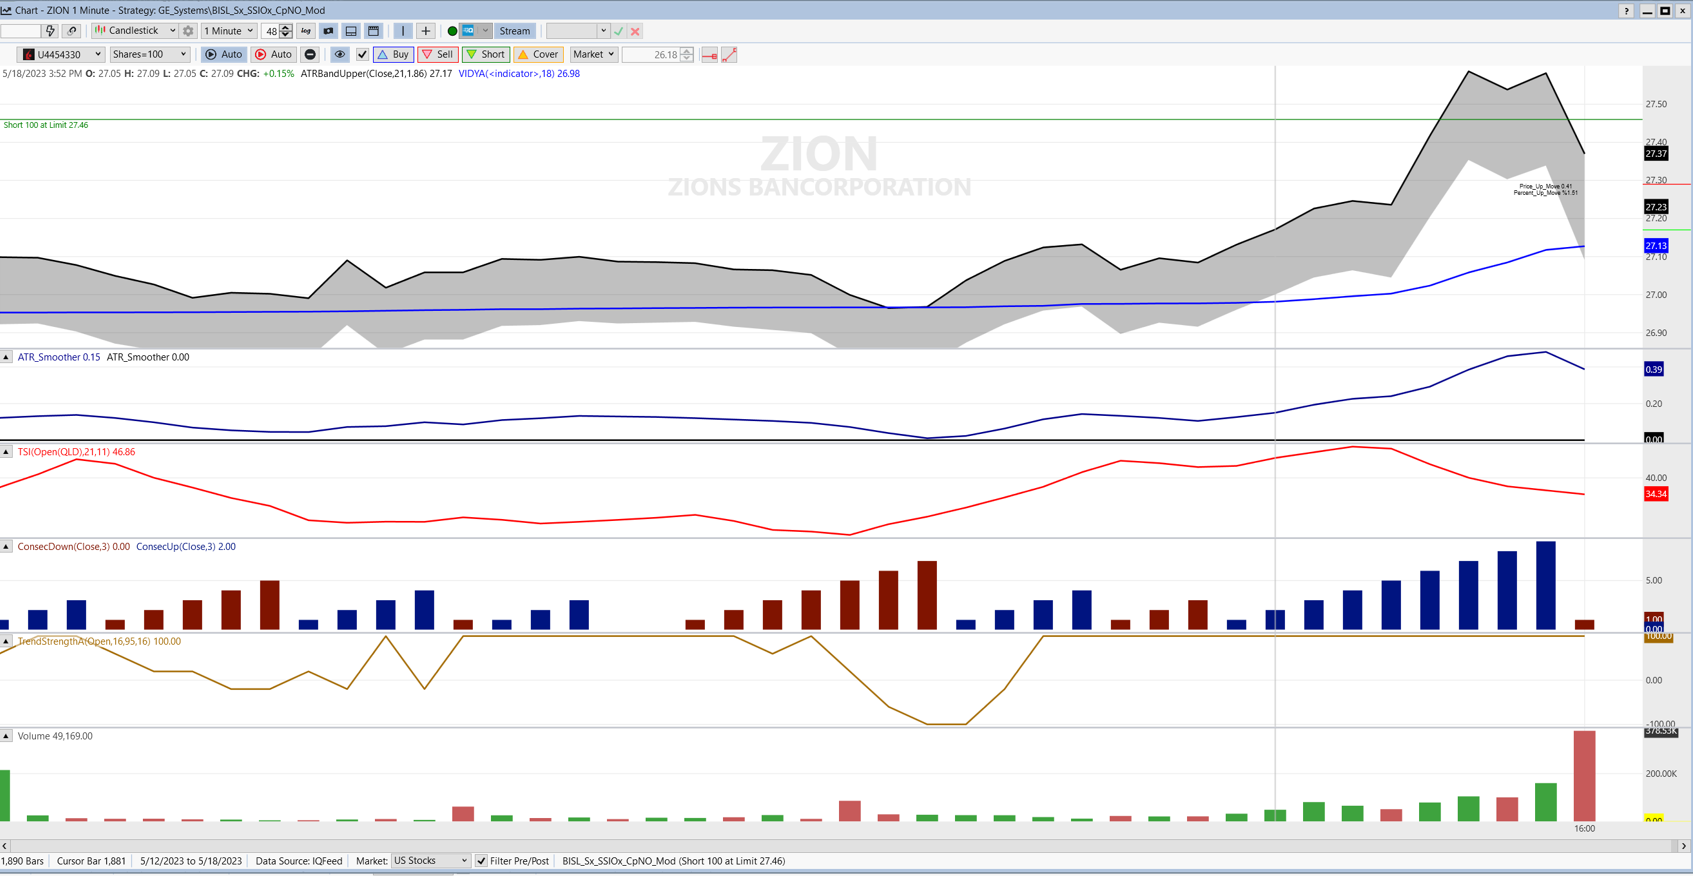Click the ConsecDown(Close,3) label
This screenshot has height=876, width=1693.
coord(74,547)
